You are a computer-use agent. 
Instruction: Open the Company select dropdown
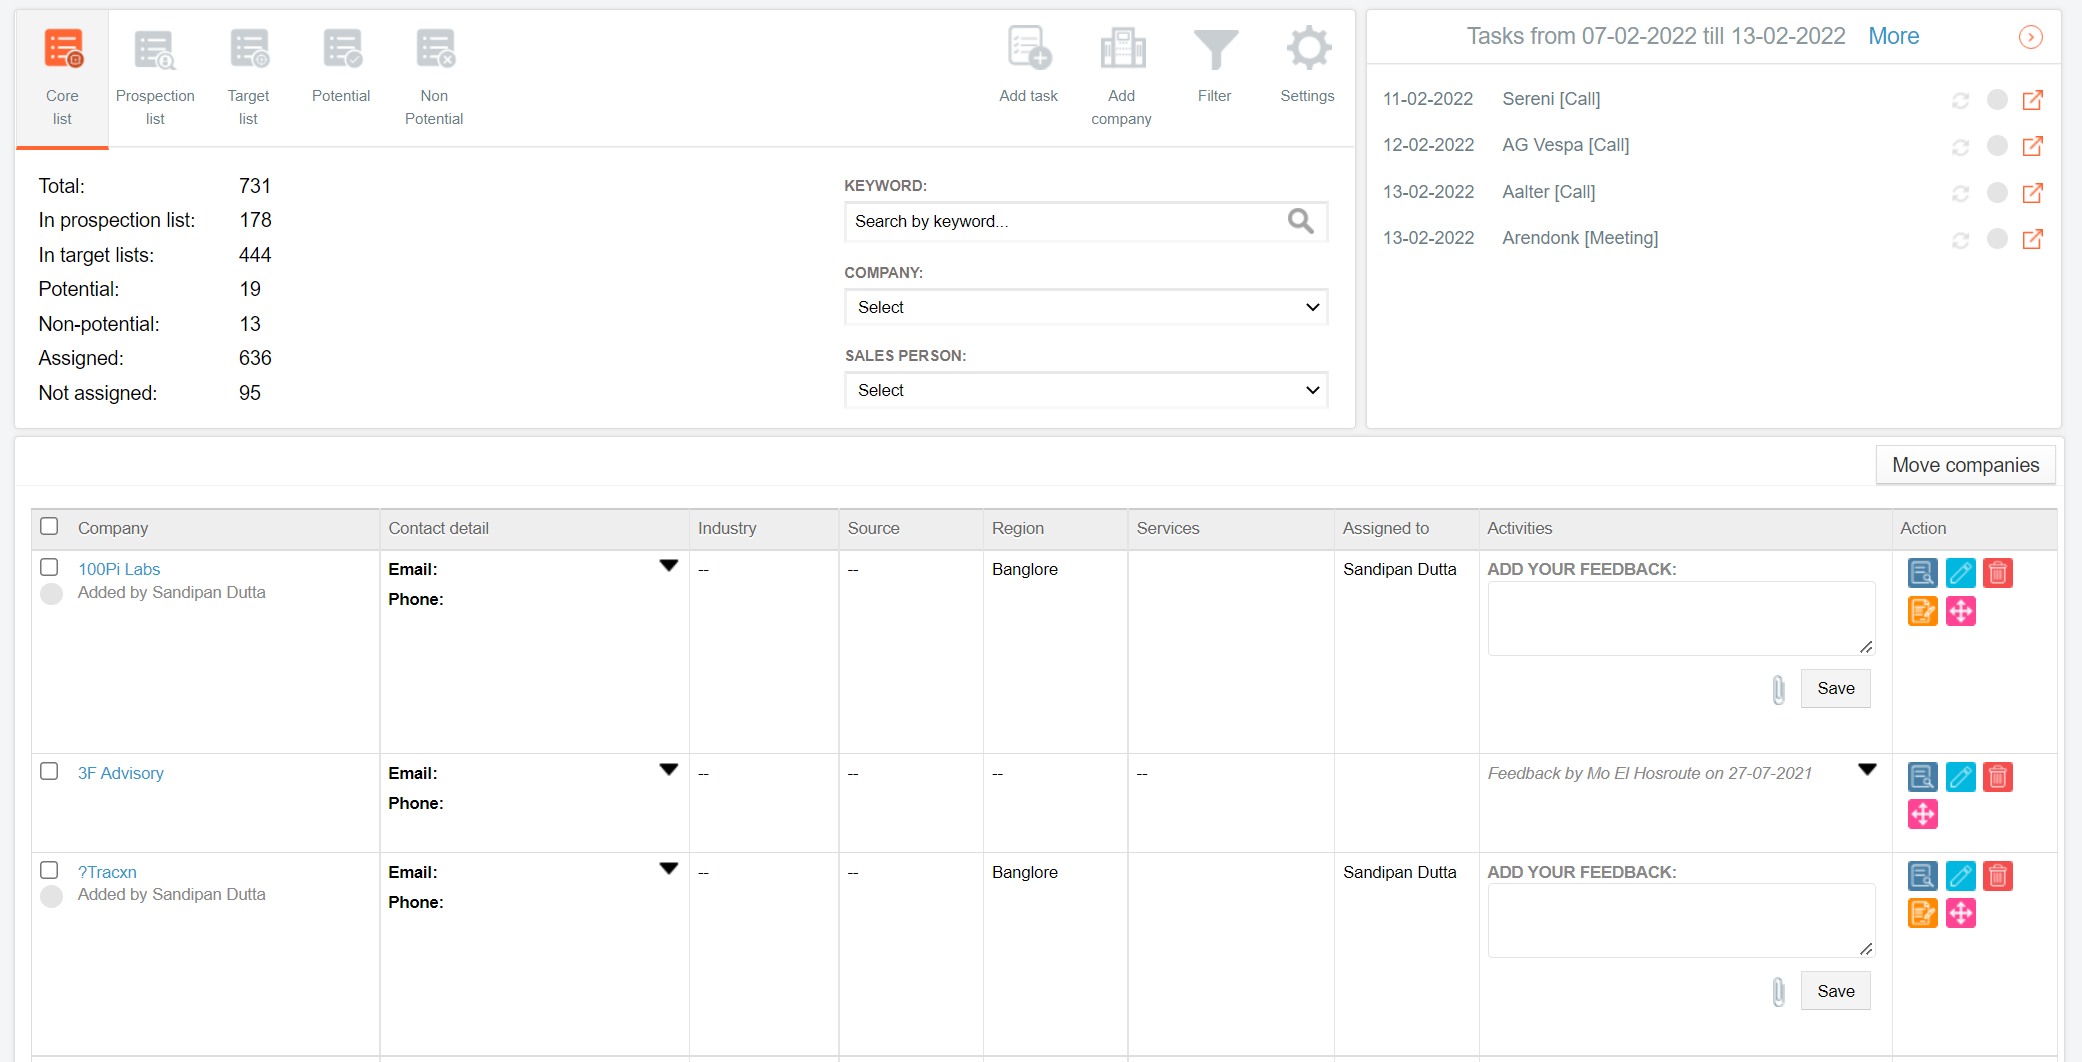(1085, 307)
